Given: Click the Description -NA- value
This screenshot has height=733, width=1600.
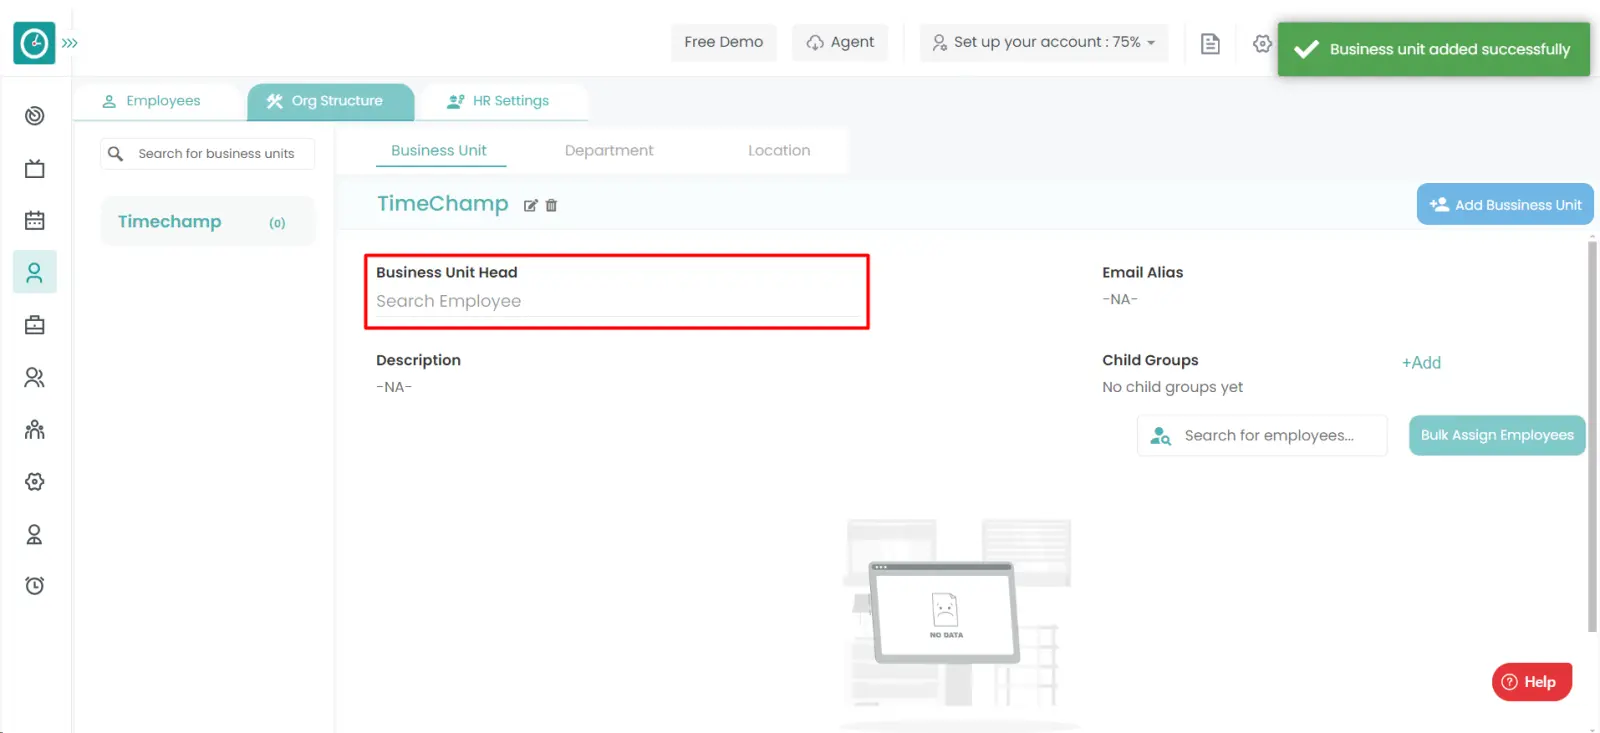Looking at the screenshot, I should pos(394,387).
